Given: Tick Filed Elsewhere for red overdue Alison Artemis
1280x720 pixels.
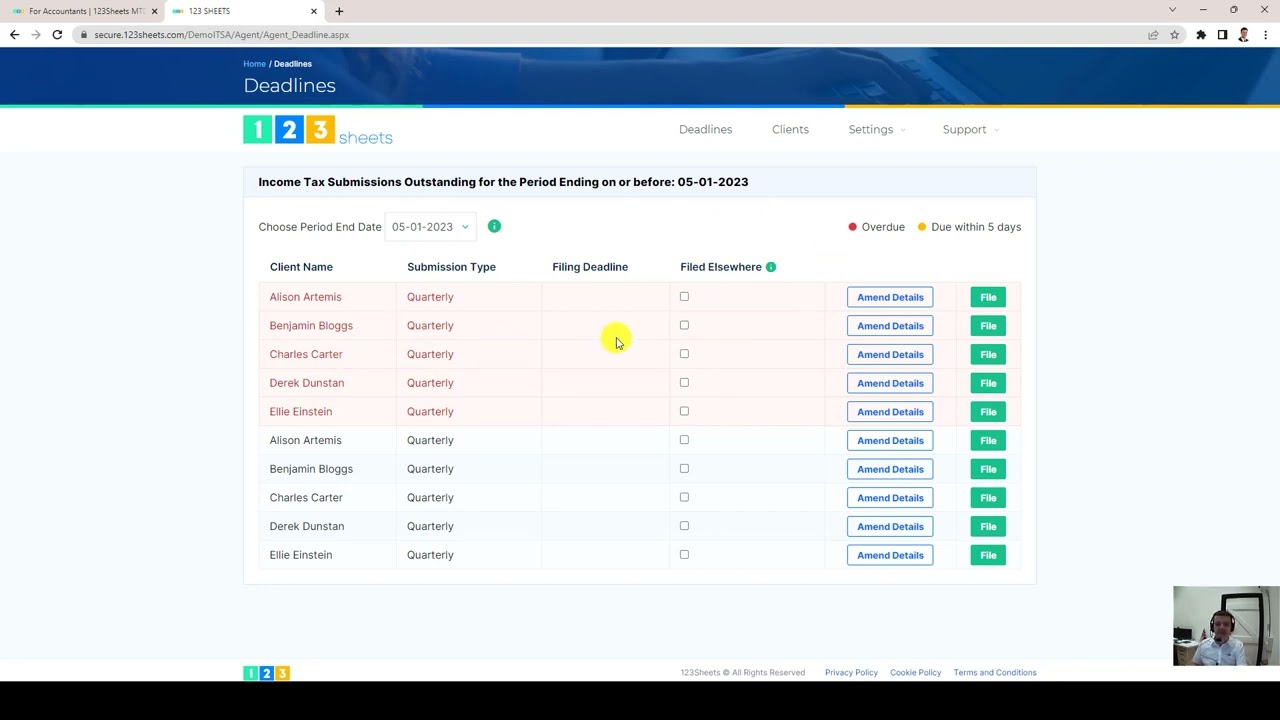Looking at the screenshot, I should pyautogui.click(x=684, y=296).
